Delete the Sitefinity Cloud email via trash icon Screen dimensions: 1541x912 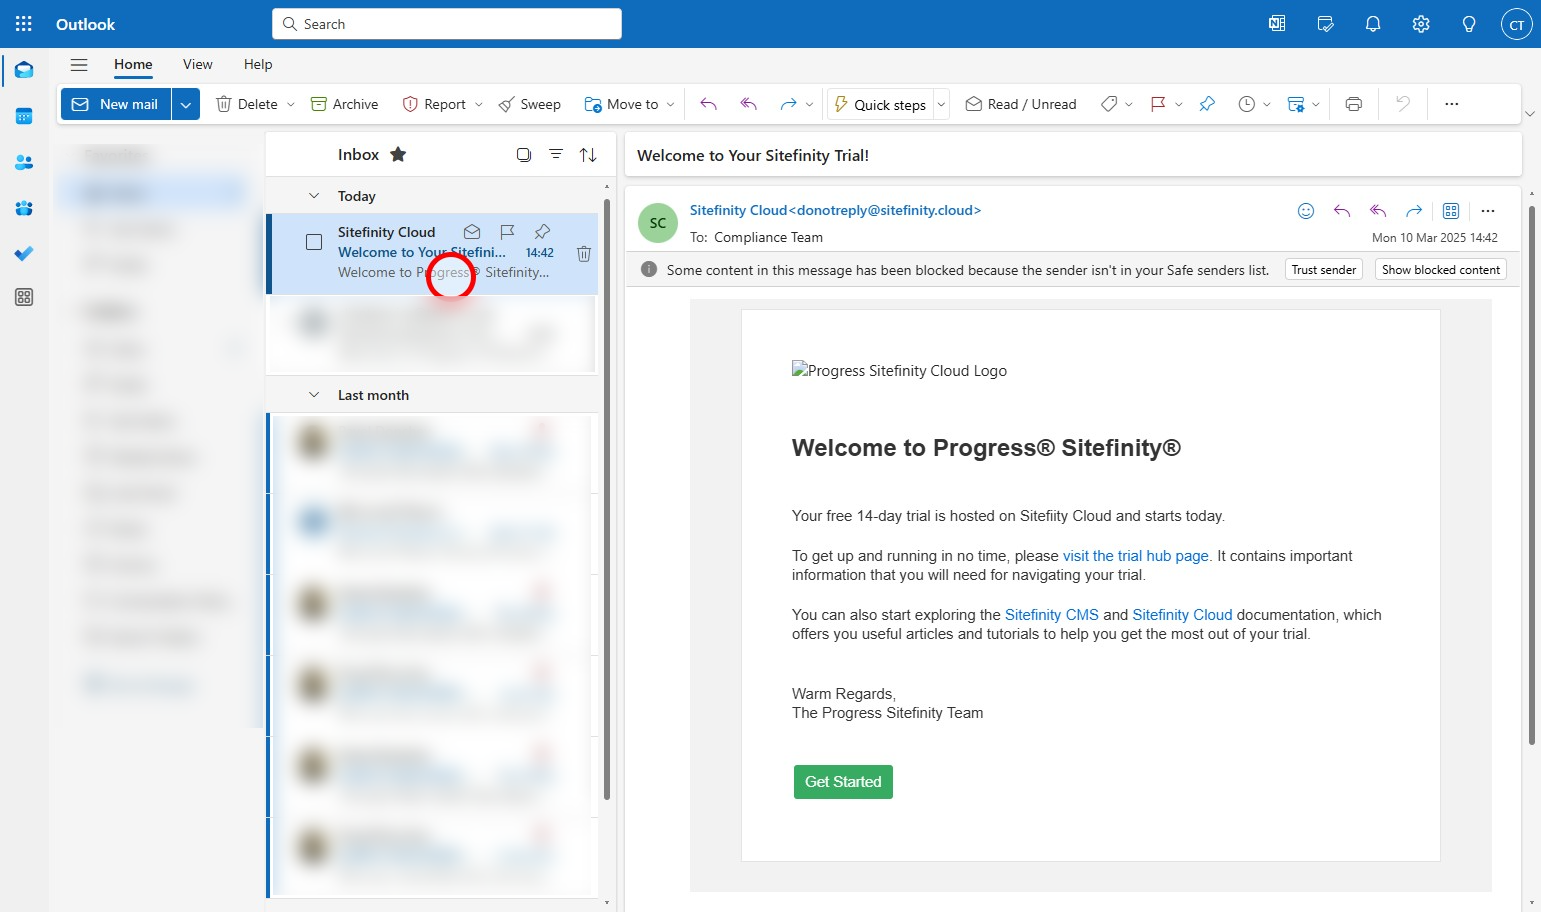coord(584,254)
